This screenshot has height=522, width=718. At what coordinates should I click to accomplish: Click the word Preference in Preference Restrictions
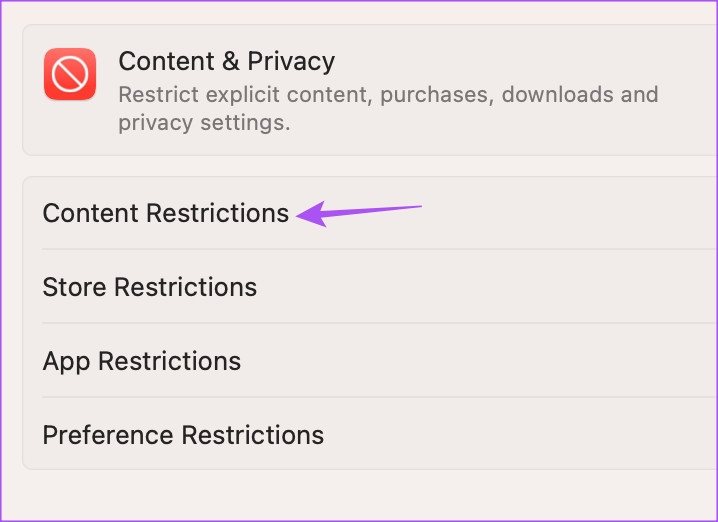[108, 435]
